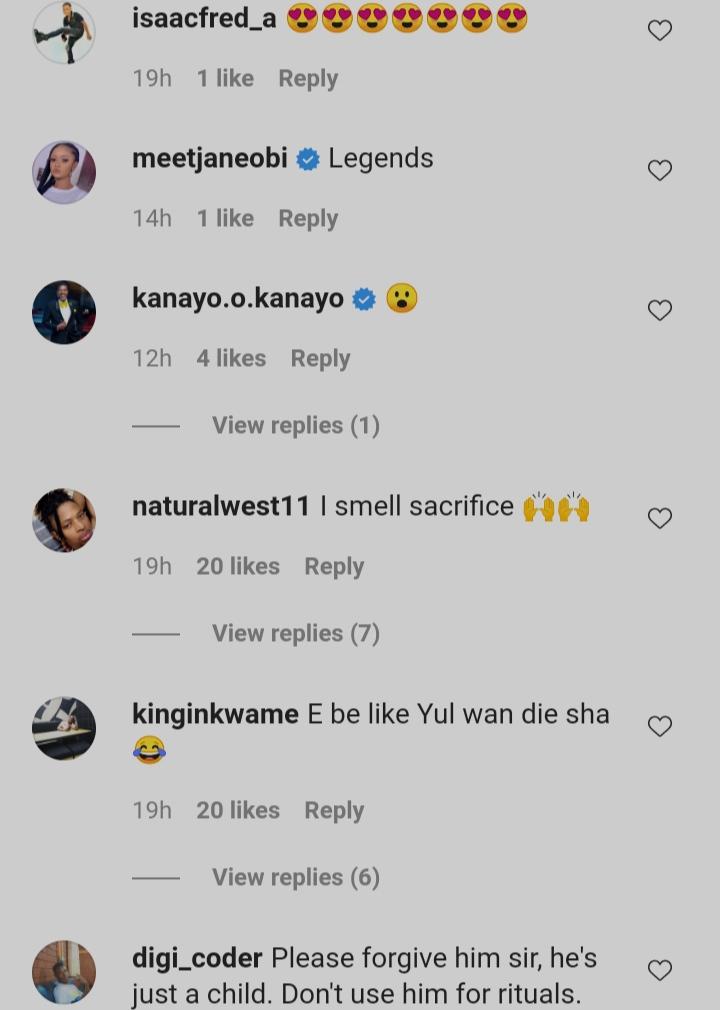The image size is (720, 1010).
Task: Like the isaacfred_a comment with heart
Action: click(x=660, y=31)
